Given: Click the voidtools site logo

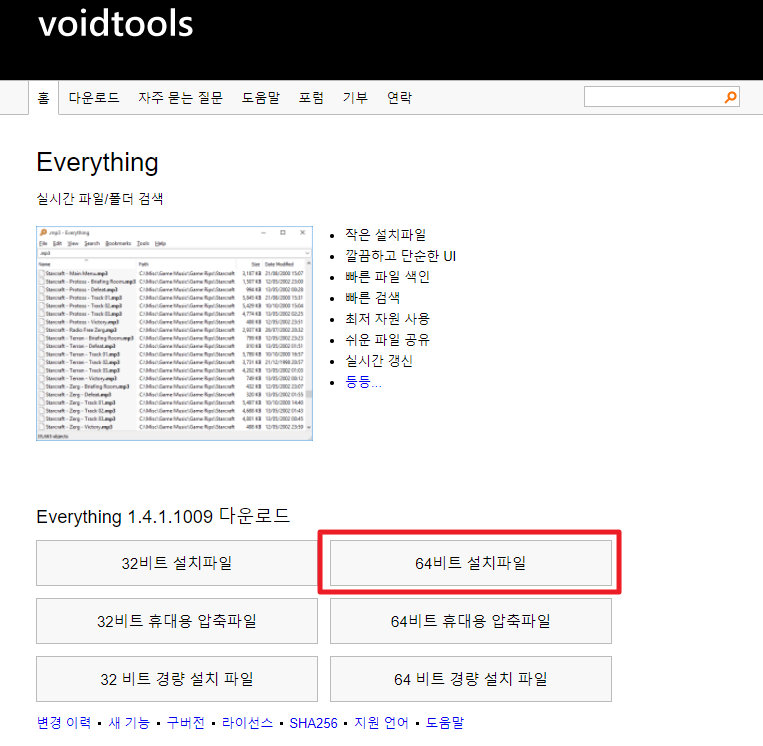Looking at the screenshot, I should pos(116,24).
